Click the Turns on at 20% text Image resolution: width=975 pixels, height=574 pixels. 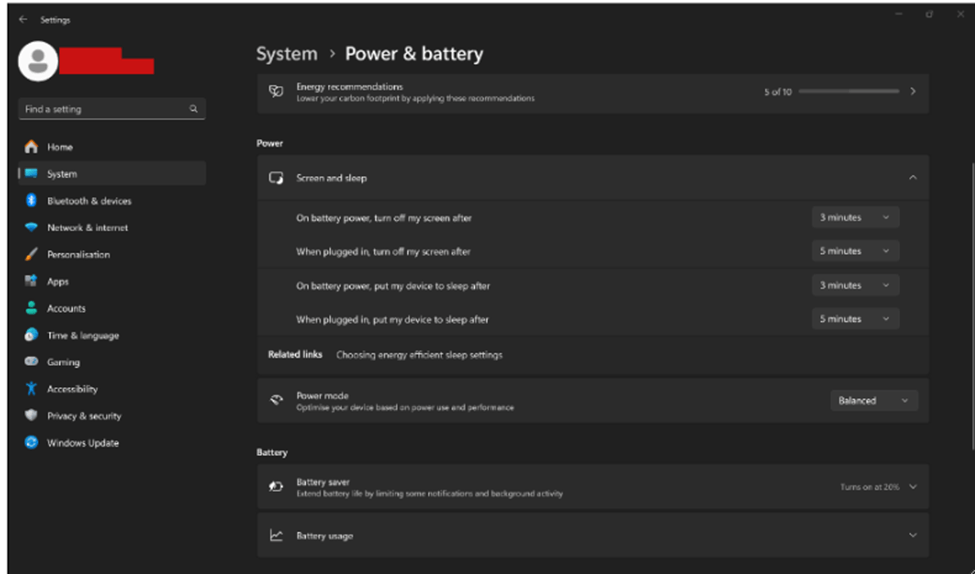tap(869, 487)
